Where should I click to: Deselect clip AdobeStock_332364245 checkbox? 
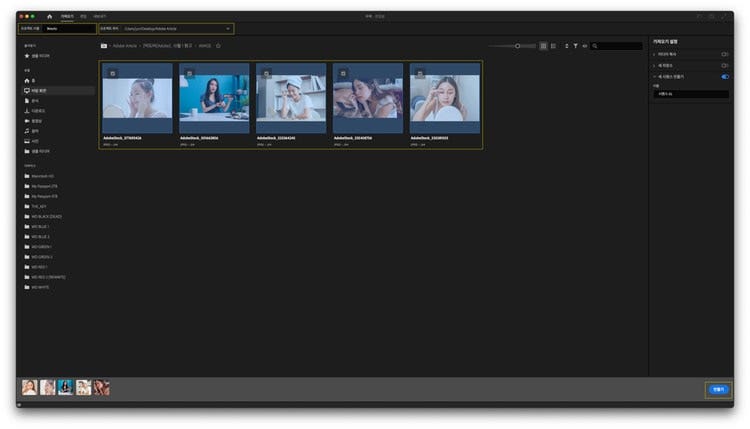tap(266, 74)
